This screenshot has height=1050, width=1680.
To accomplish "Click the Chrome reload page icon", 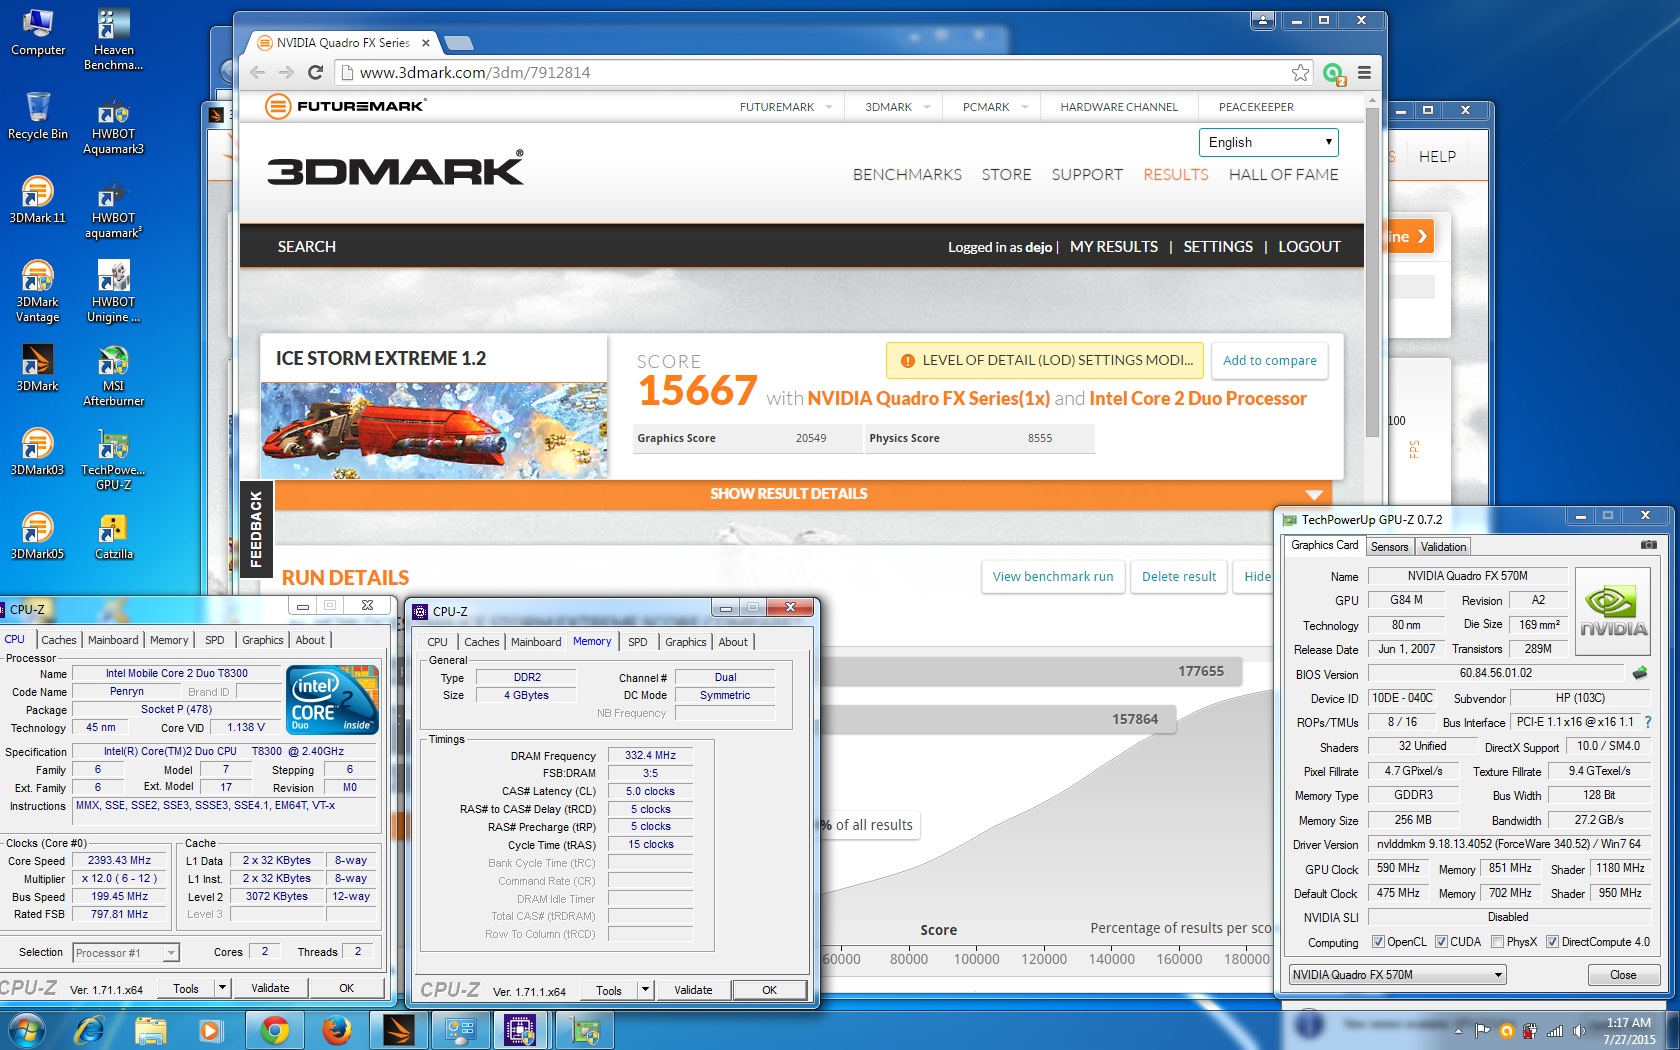I will point(315,72).
